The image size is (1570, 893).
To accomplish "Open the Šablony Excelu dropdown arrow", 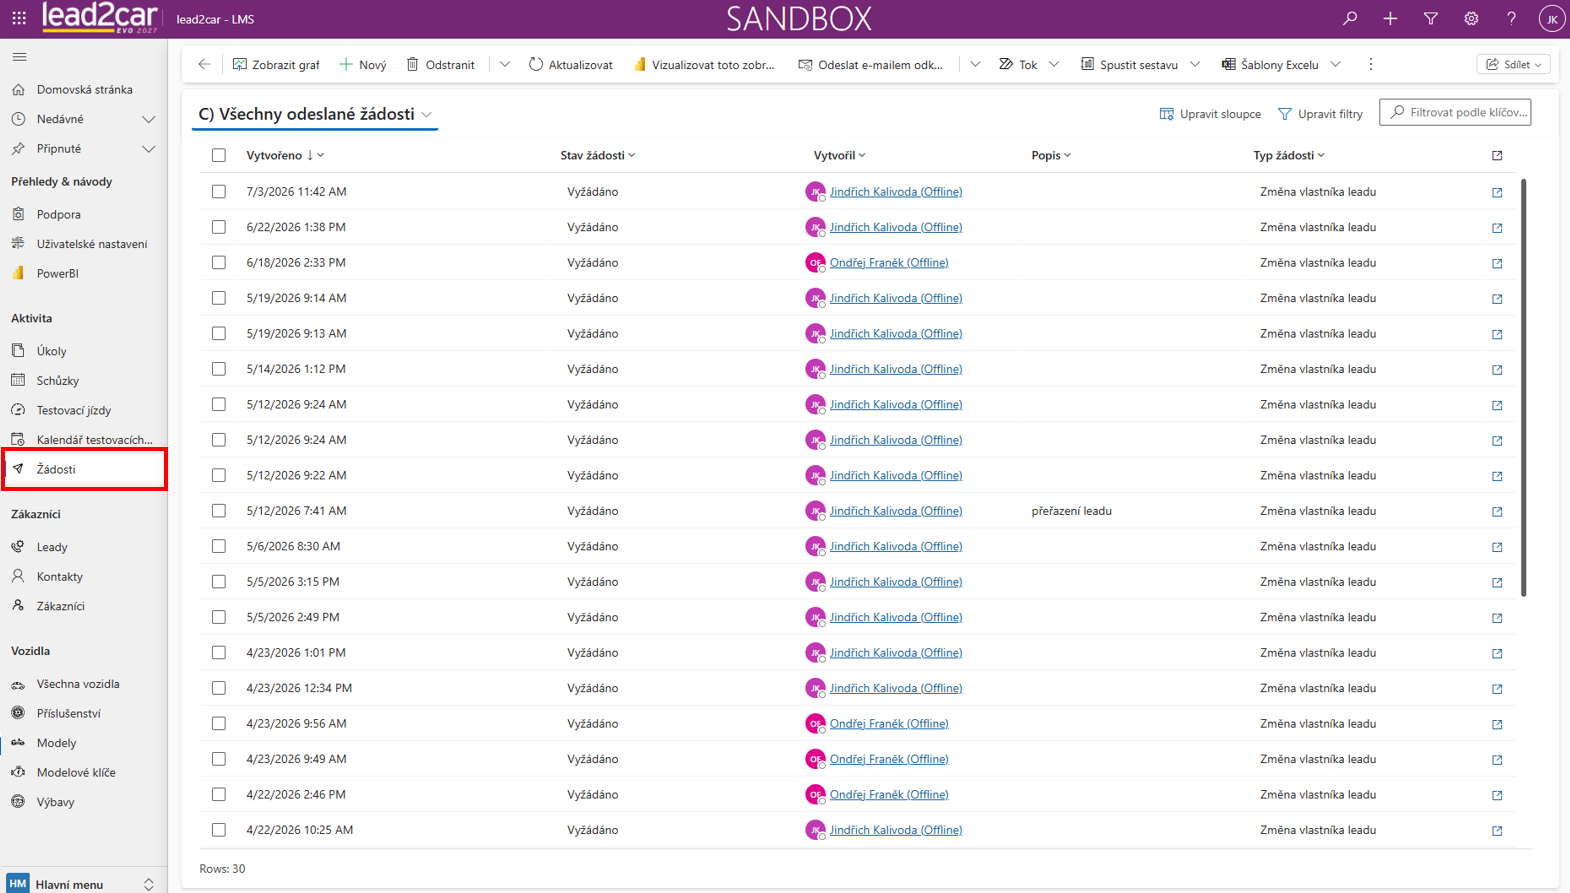I will 1336,64.
